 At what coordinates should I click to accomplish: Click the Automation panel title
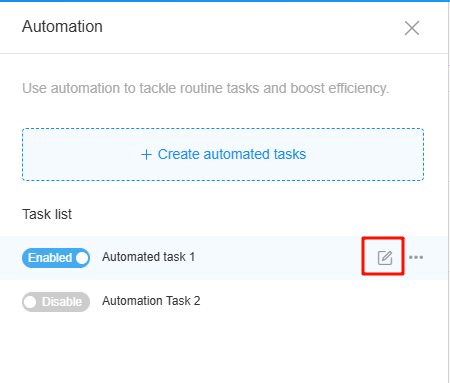[x=62, y=27]
